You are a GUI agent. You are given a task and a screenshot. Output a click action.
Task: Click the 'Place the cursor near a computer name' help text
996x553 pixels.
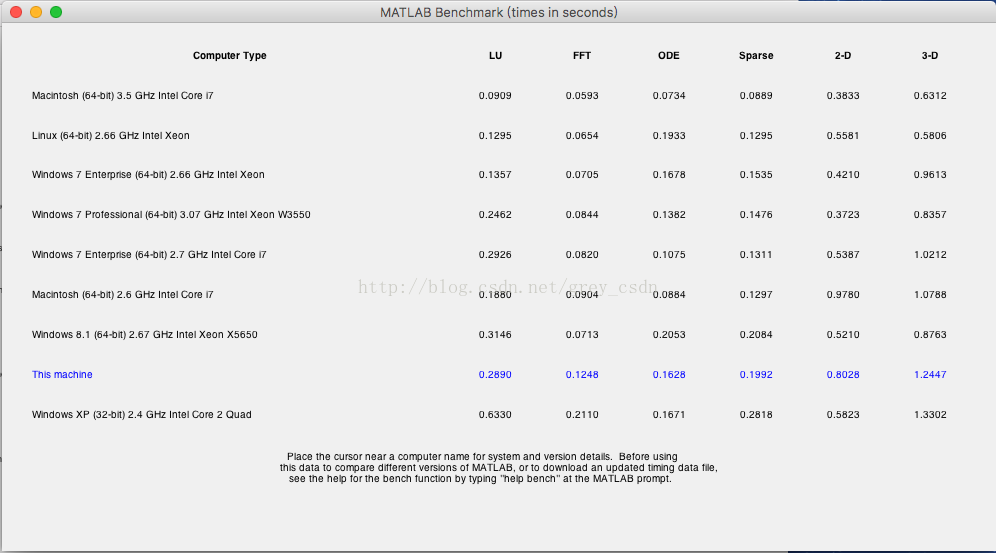(x=499, y=468)
